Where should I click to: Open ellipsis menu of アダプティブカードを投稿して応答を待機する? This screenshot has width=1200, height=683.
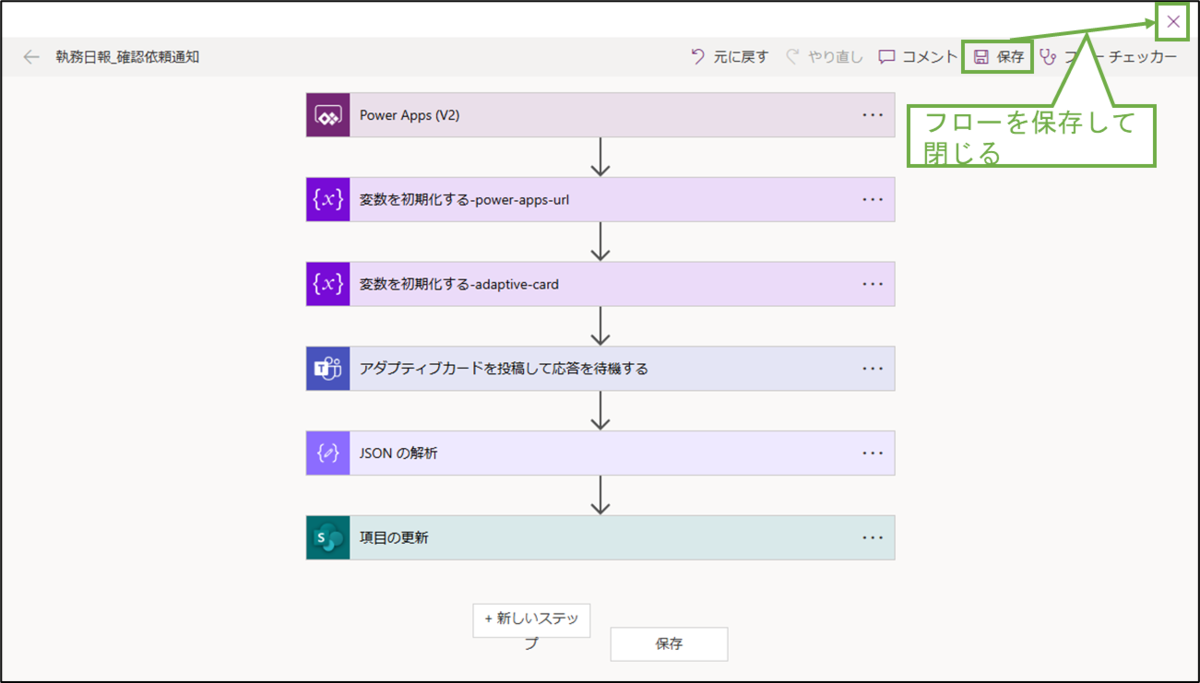(873, 368)
